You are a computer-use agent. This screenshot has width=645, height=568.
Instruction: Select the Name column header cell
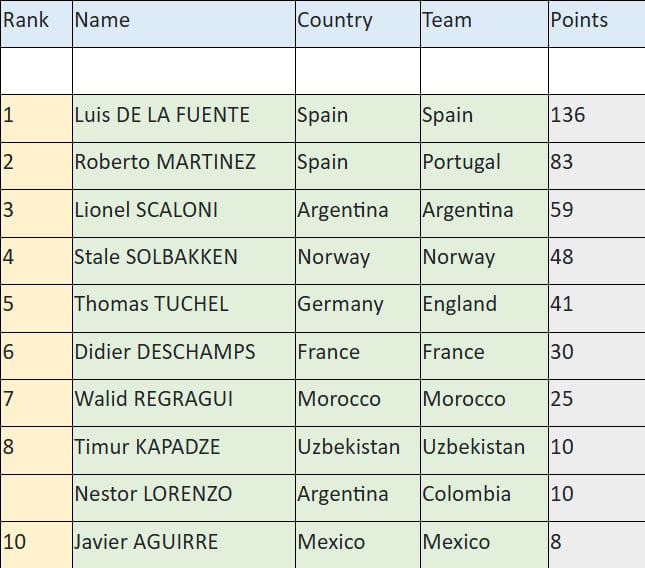[x=183, y=21]
